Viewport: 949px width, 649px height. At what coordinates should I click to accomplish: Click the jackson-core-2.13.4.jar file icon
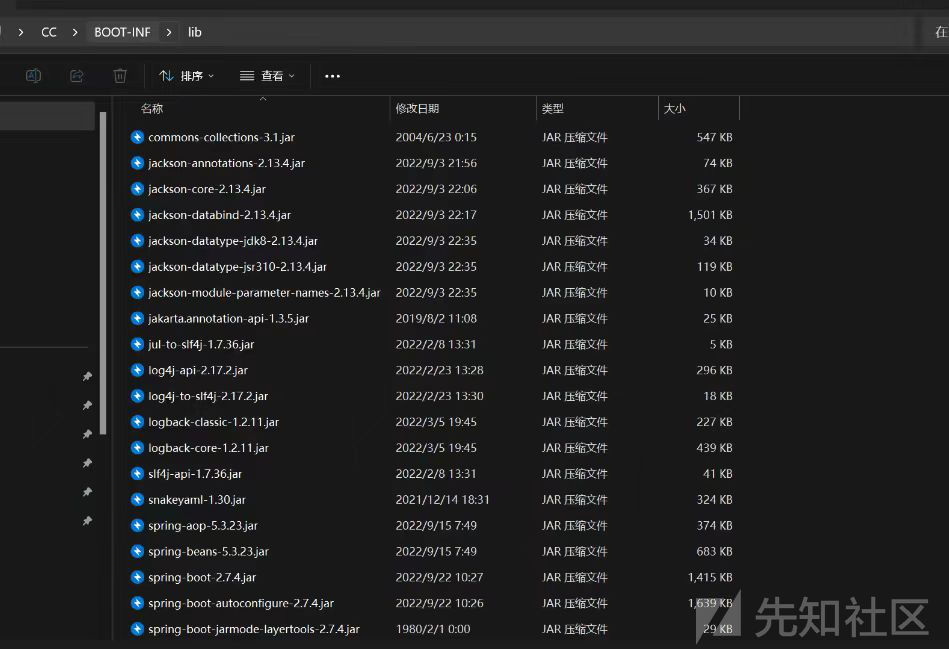[137, 189]
